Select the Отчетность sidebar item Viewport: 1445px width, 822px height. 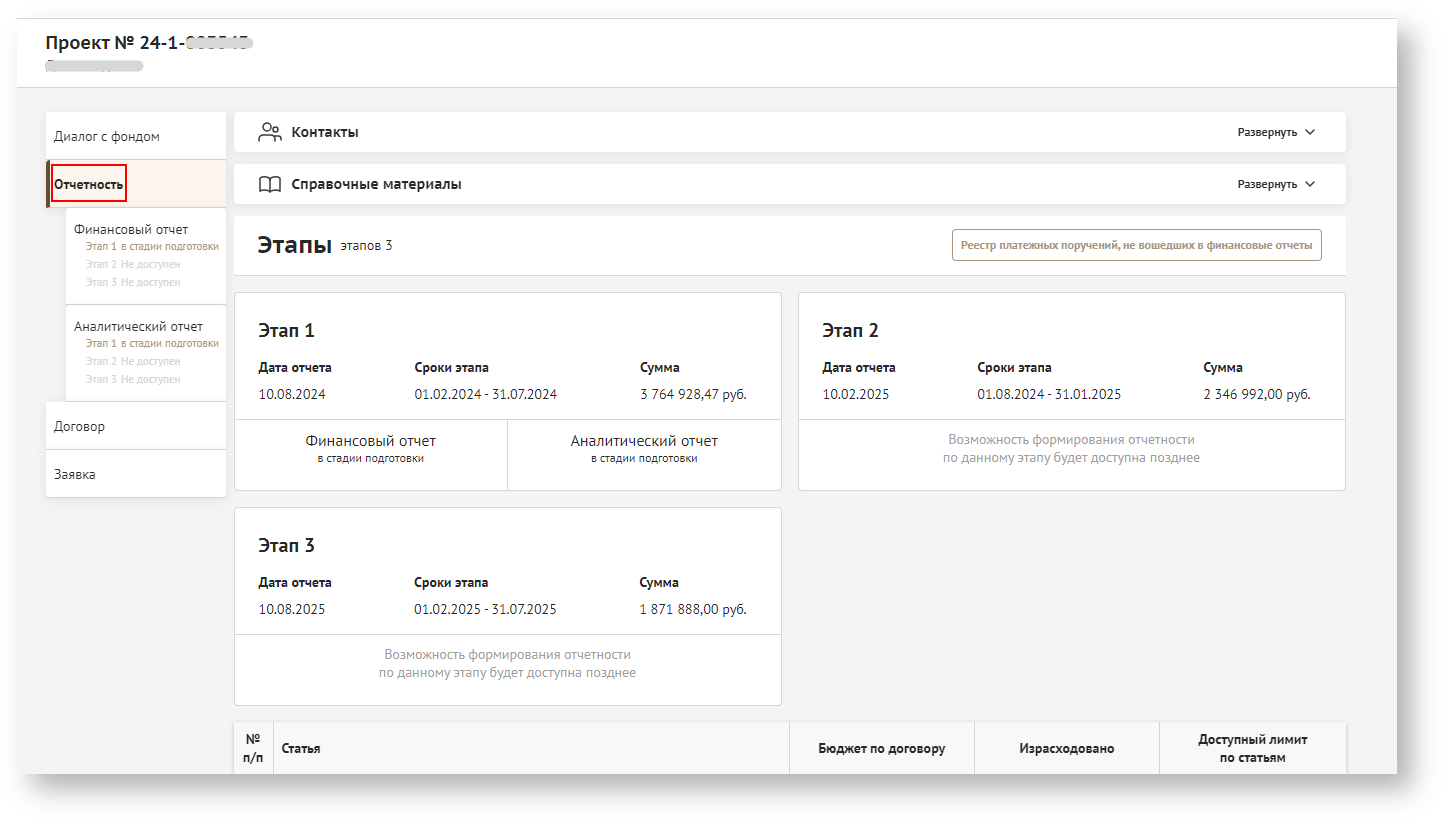pos(89,184)
